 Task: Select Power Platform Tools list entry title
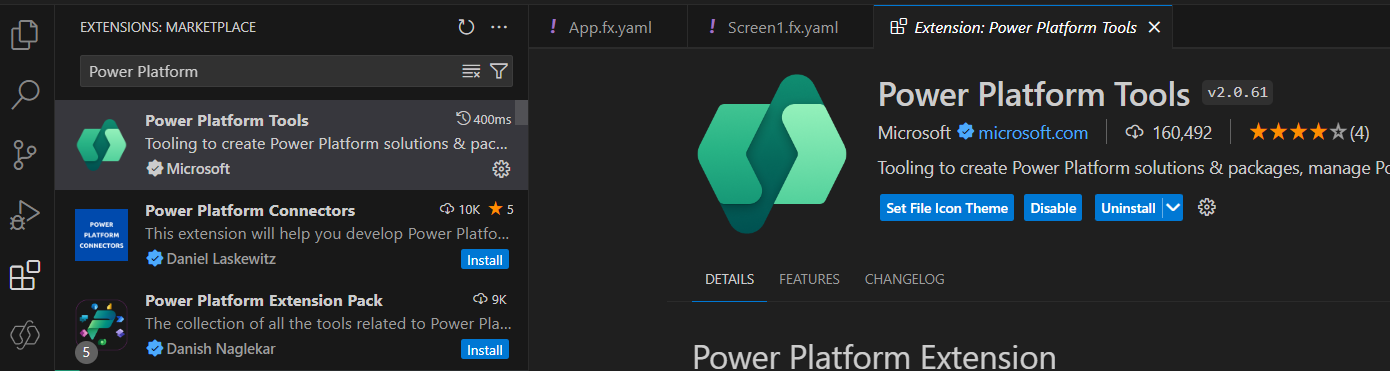(x=227, y=120)
